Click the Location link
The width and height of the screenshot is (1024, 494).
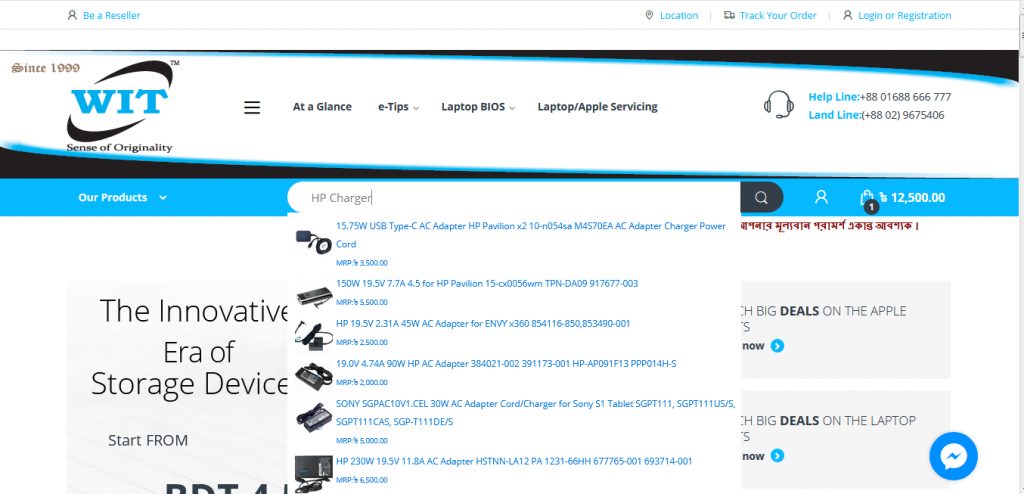(x=679, y=15)
